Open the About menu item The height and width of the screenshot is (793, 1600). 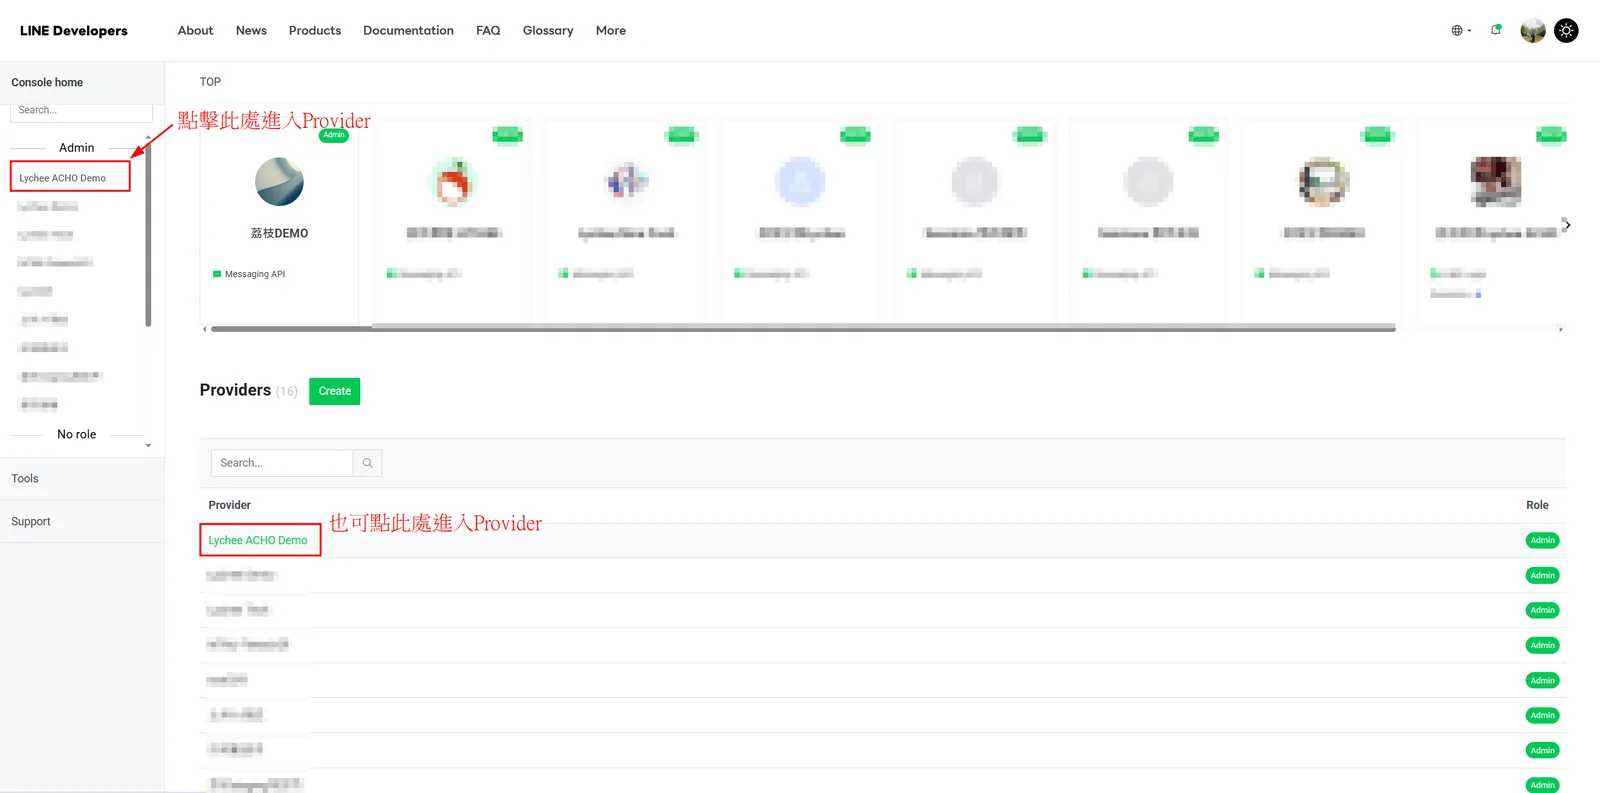(x=195, y=31)
